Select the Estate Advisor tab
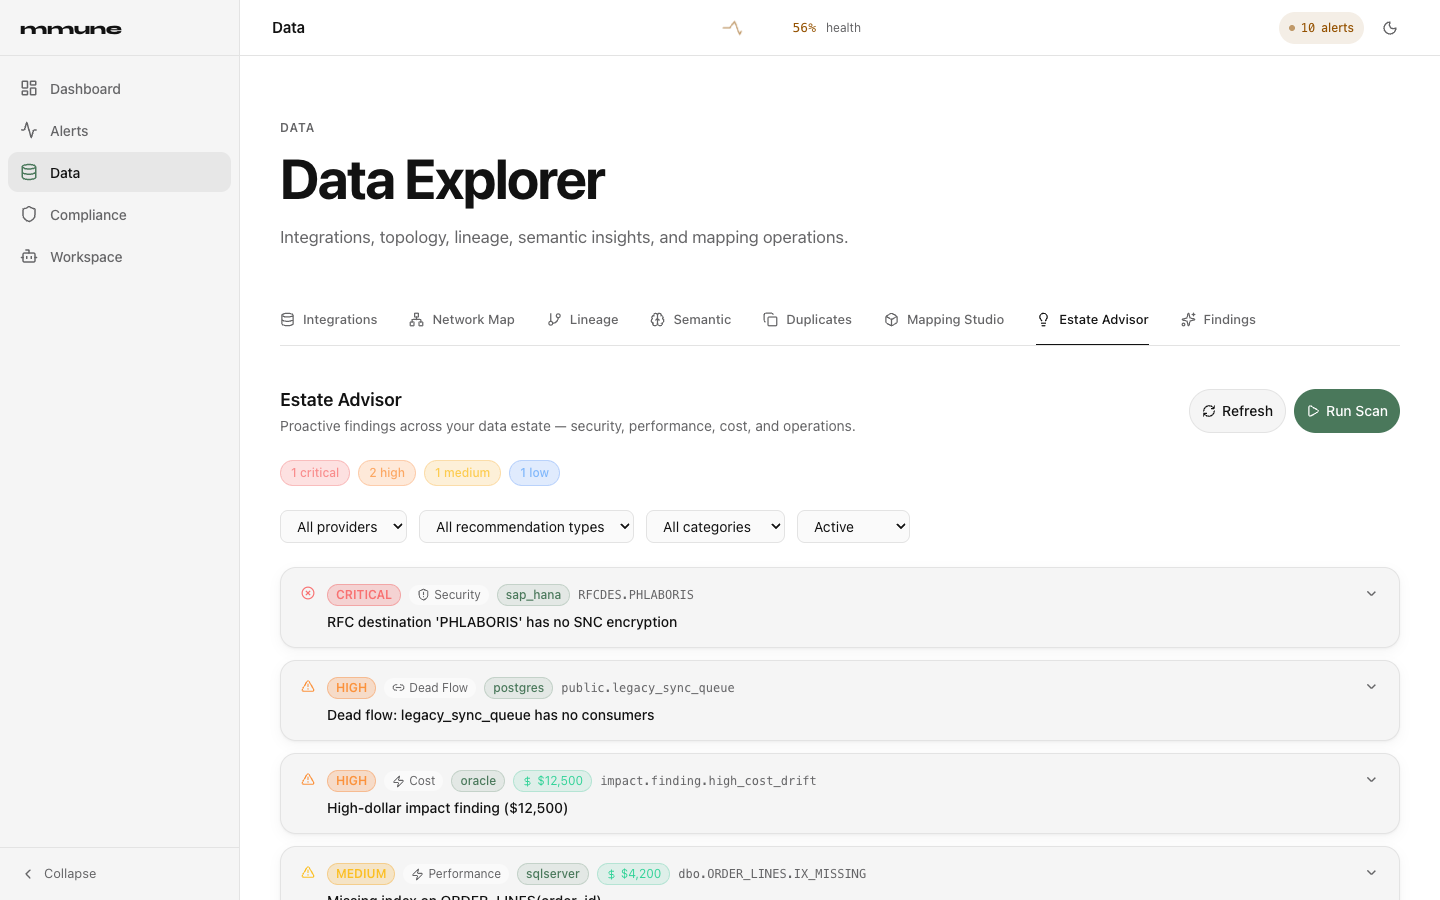 click(x=1092, y=320)
